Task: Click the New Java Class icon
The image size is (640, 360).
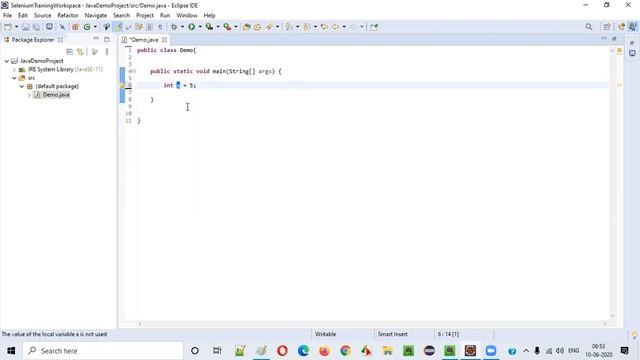Action: tap(87, 27)
